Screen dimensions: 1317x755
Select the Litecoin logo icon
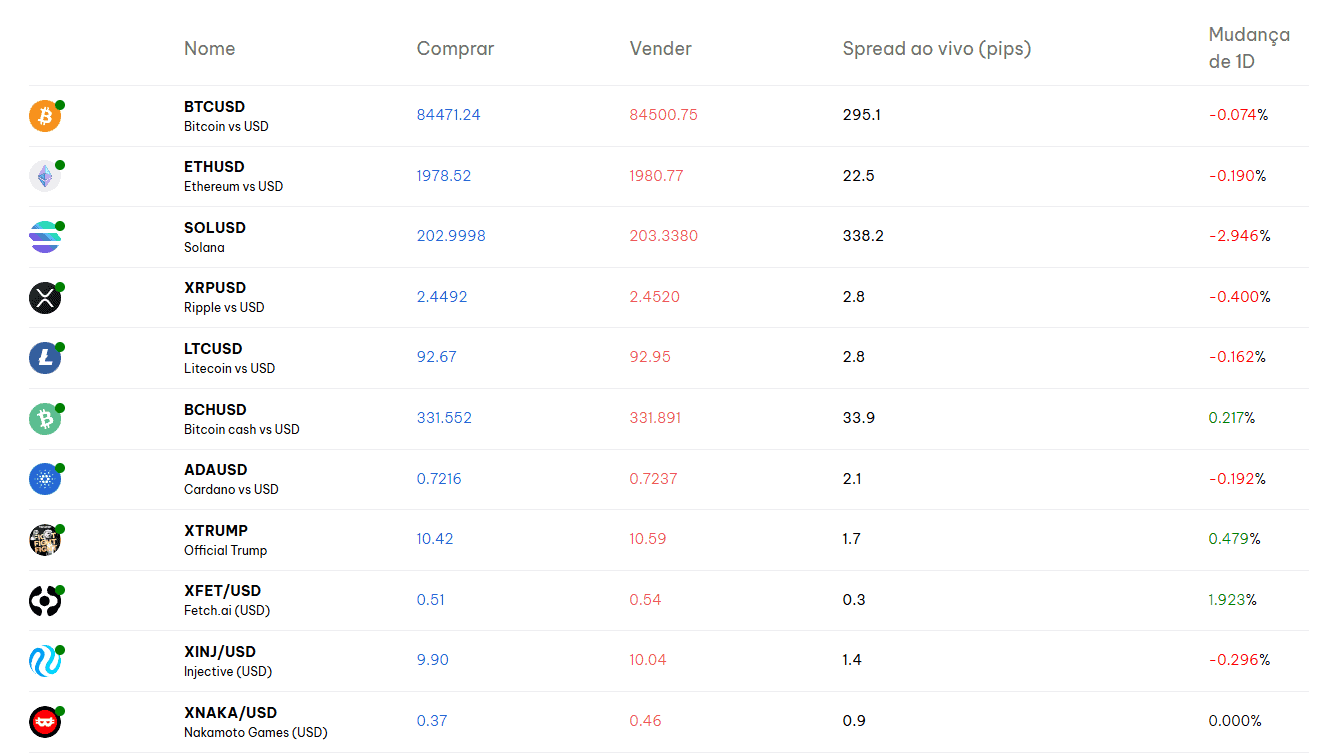point(45,358)
